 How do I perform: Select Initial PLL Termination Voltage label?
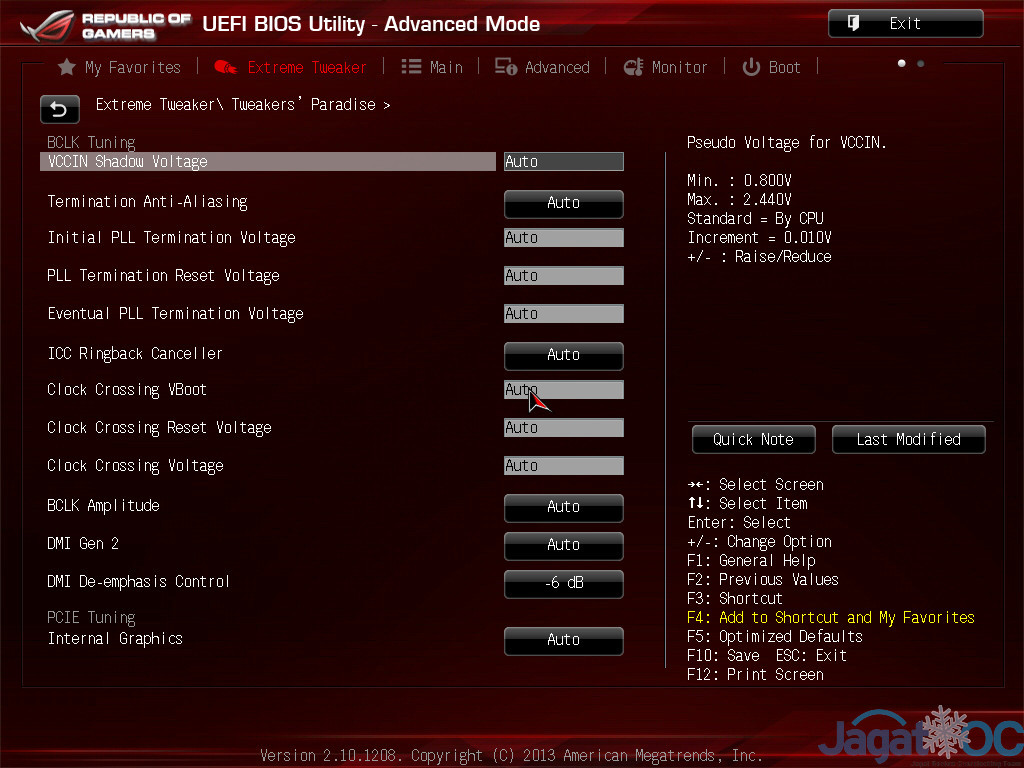click(x=171, y=238)
